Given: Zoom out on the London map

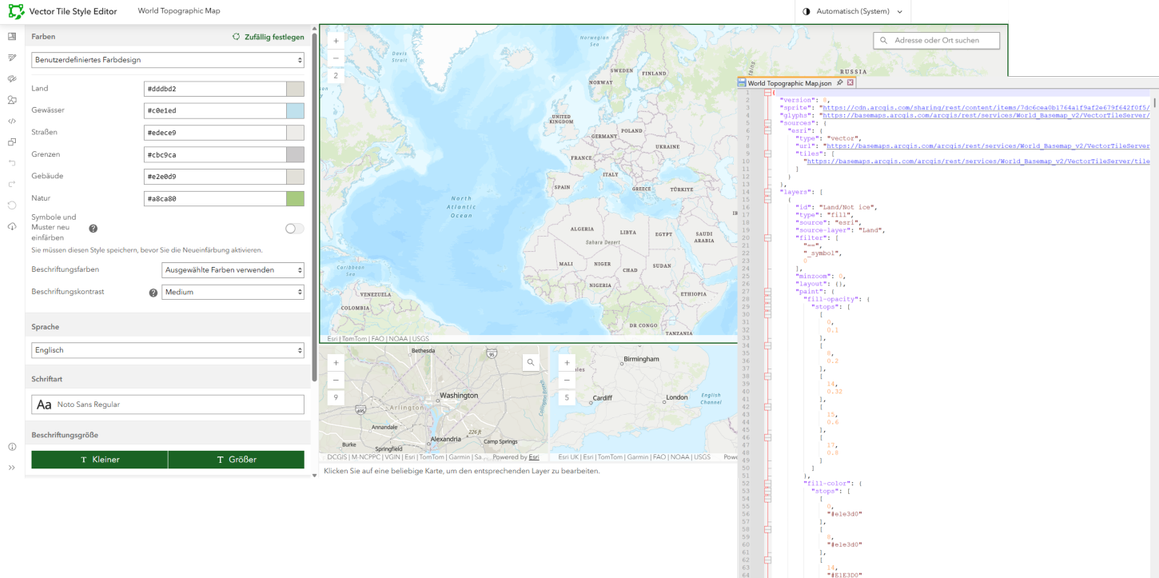Looking at the screenshot, I should (x=566, y=380).
